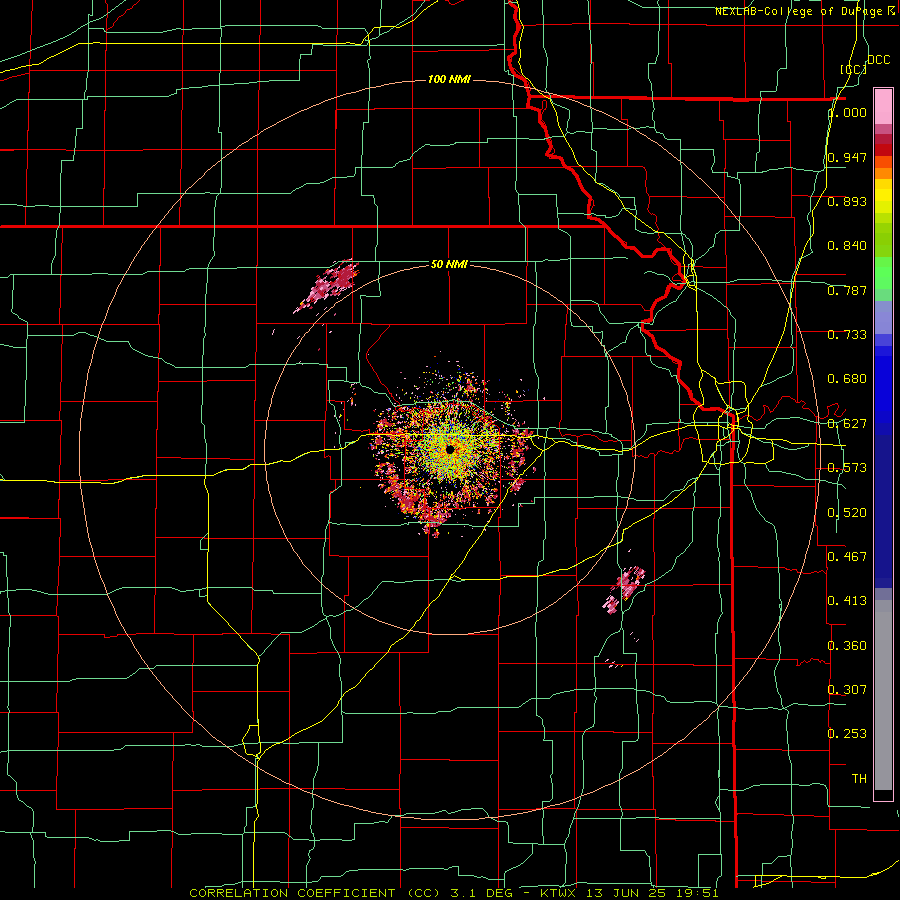Click the 0.253 legend value

[847, 734]
